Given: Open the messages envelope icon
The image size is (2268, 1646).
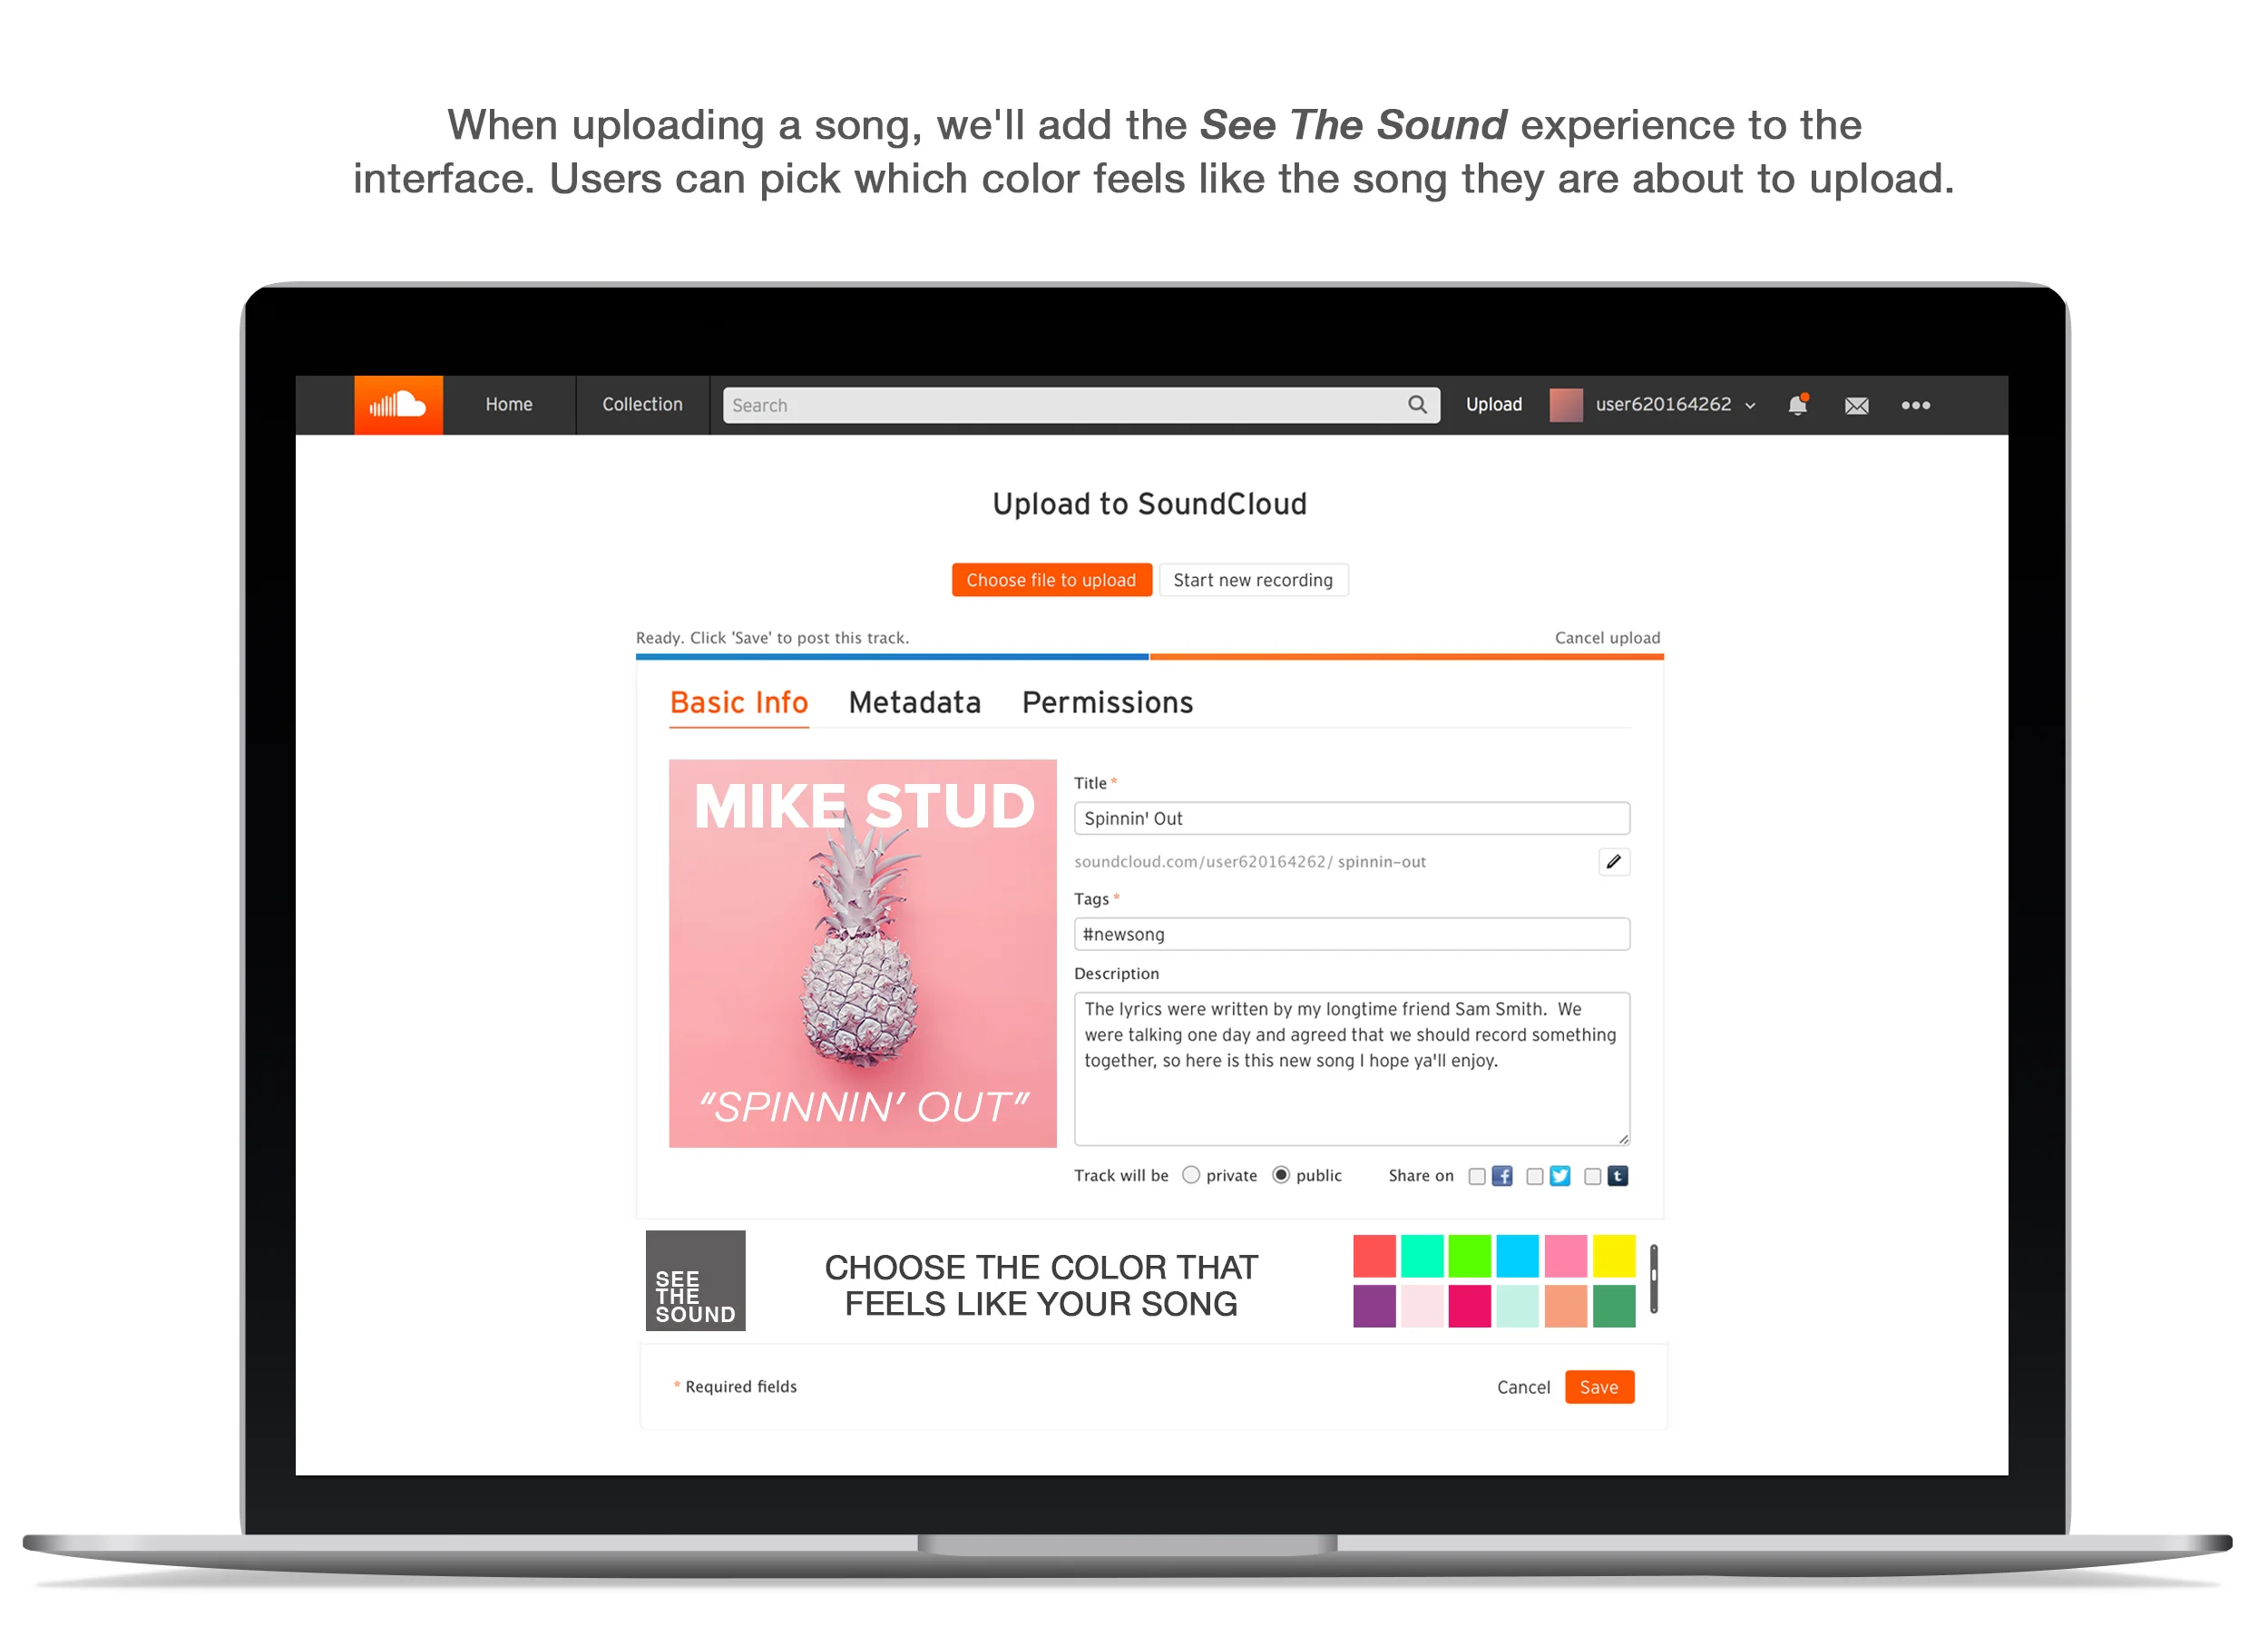Looking at the screenshot, I should click(x=1856, y=405).
